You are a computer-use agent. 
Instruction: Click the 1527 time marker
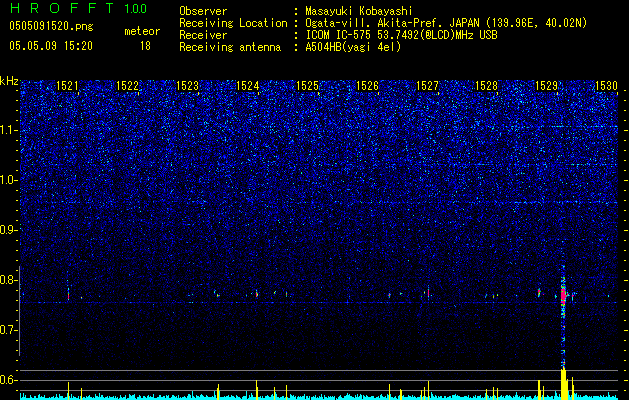click(x=427, y=86)
